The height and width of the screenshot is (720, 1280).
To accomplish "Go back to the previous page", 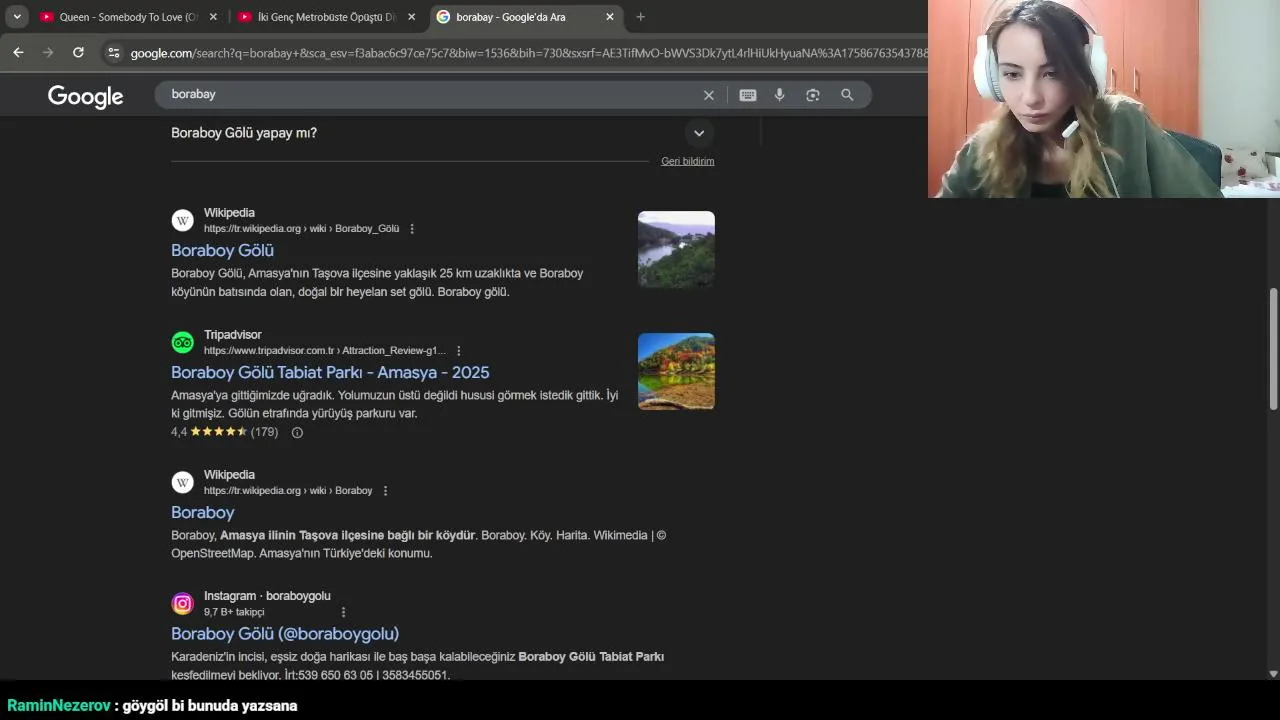I will [x=18, y=52].
